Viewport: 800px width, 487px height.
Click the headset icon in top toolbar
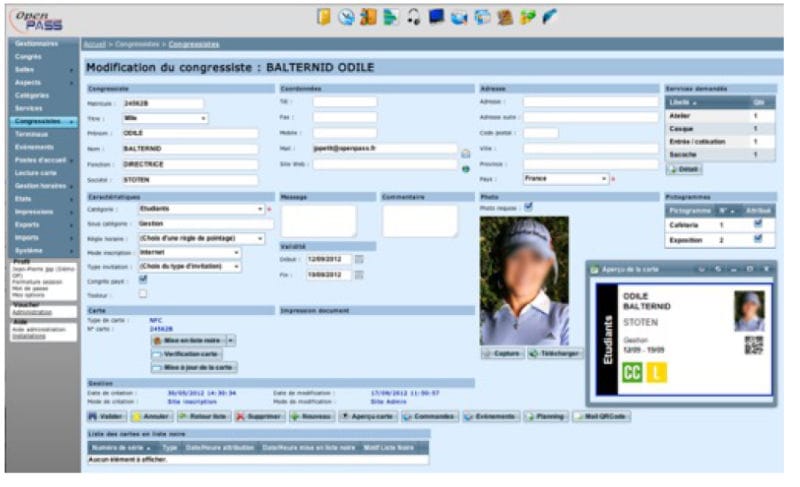click(x=414, y=17)
